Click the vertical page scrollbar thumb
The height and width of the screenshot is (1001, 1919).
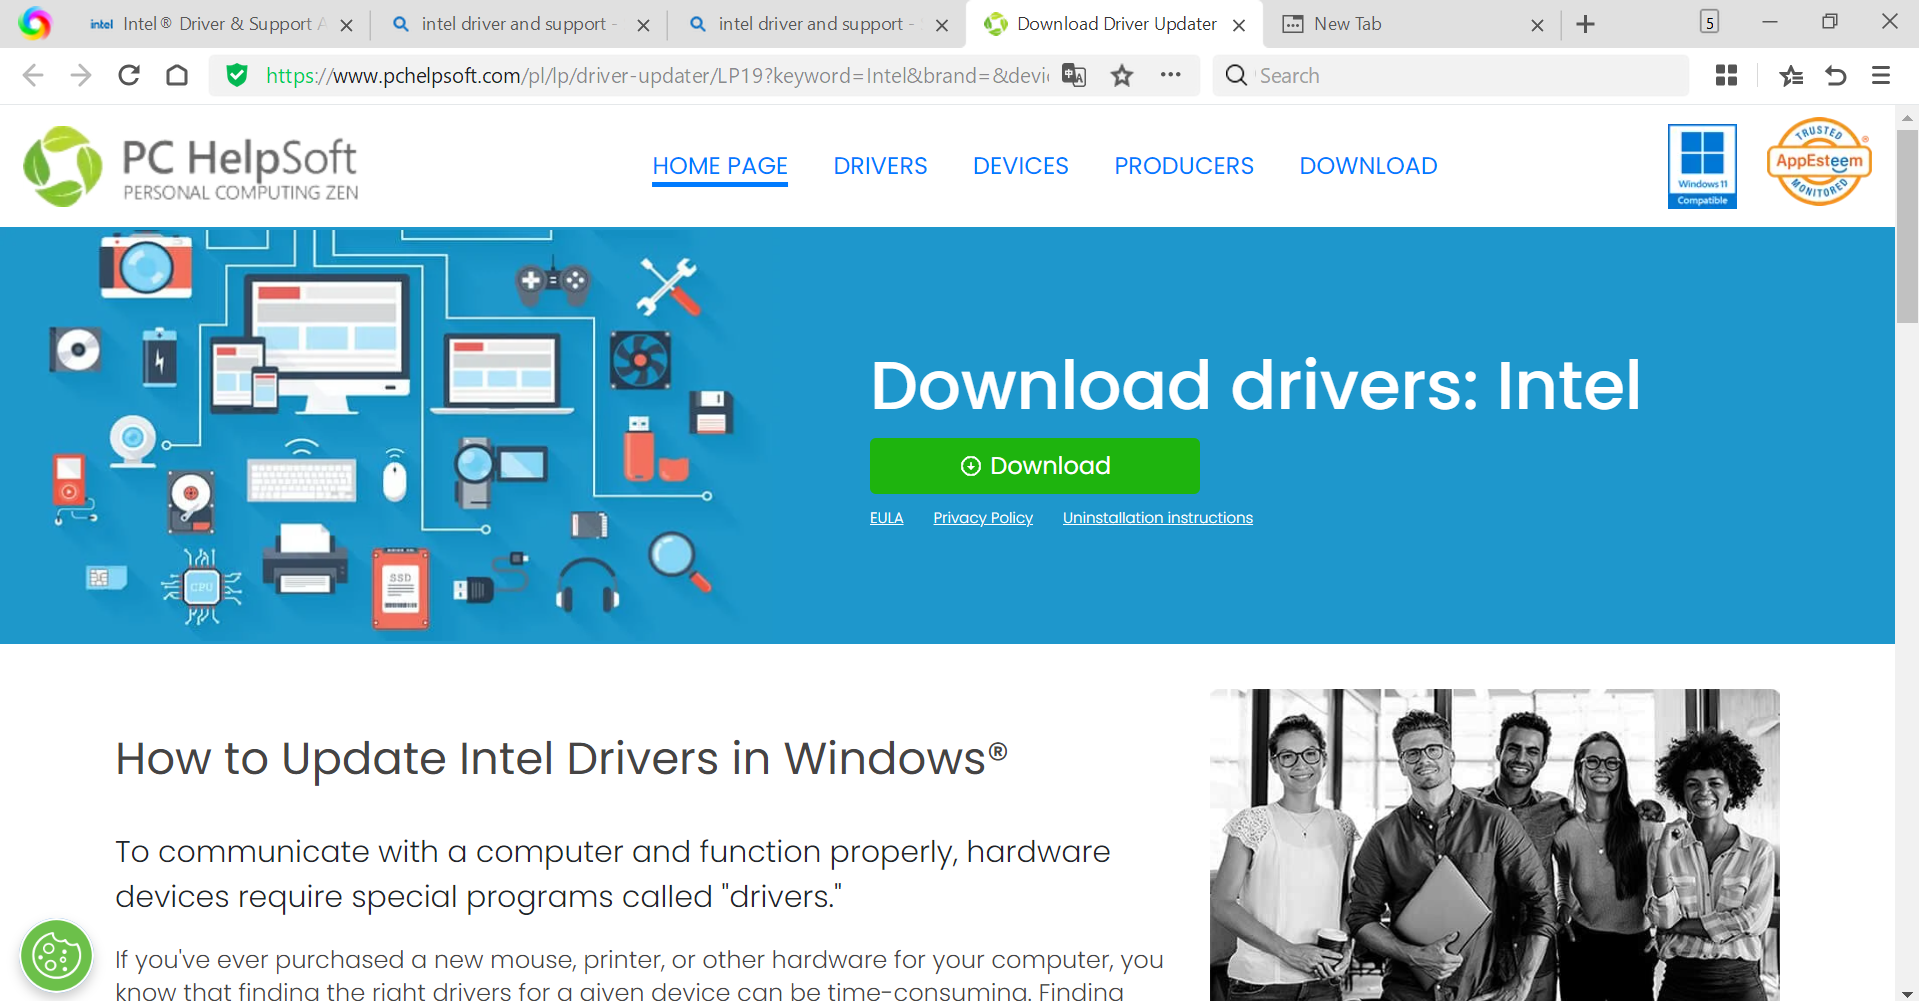click(x=1907, y=225)
